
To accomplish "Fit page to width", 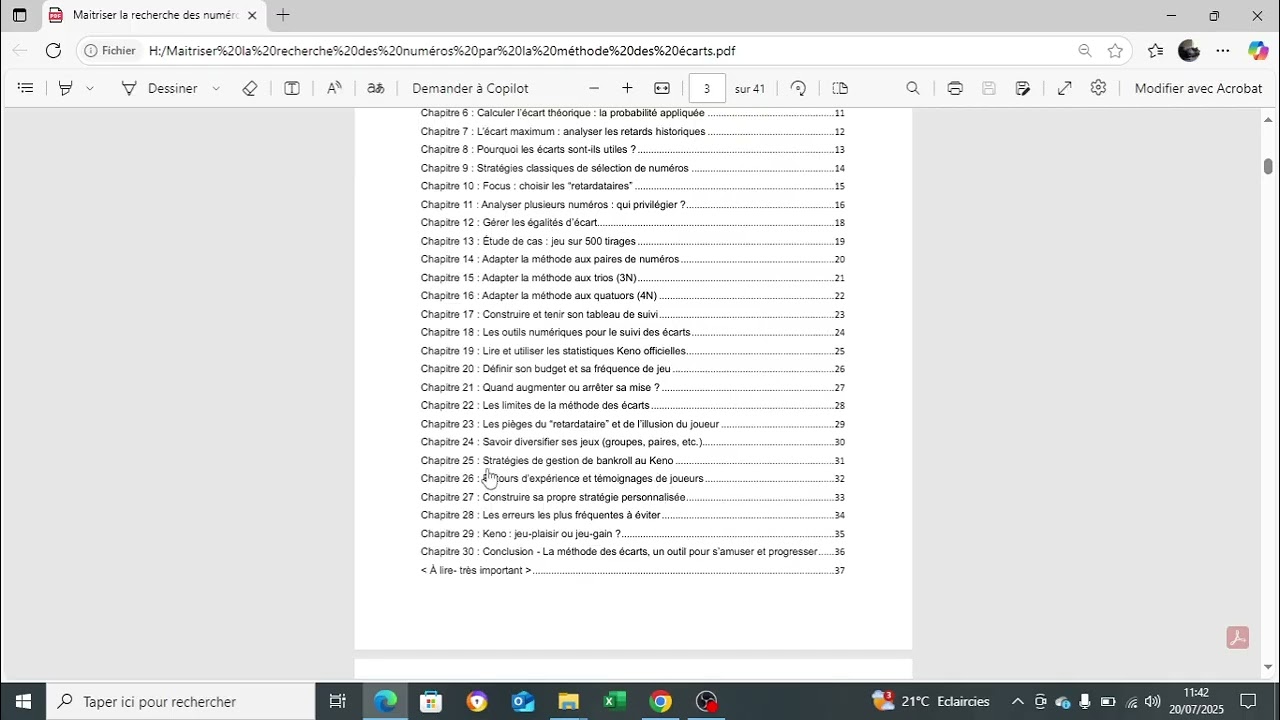I will pos(662,88).
